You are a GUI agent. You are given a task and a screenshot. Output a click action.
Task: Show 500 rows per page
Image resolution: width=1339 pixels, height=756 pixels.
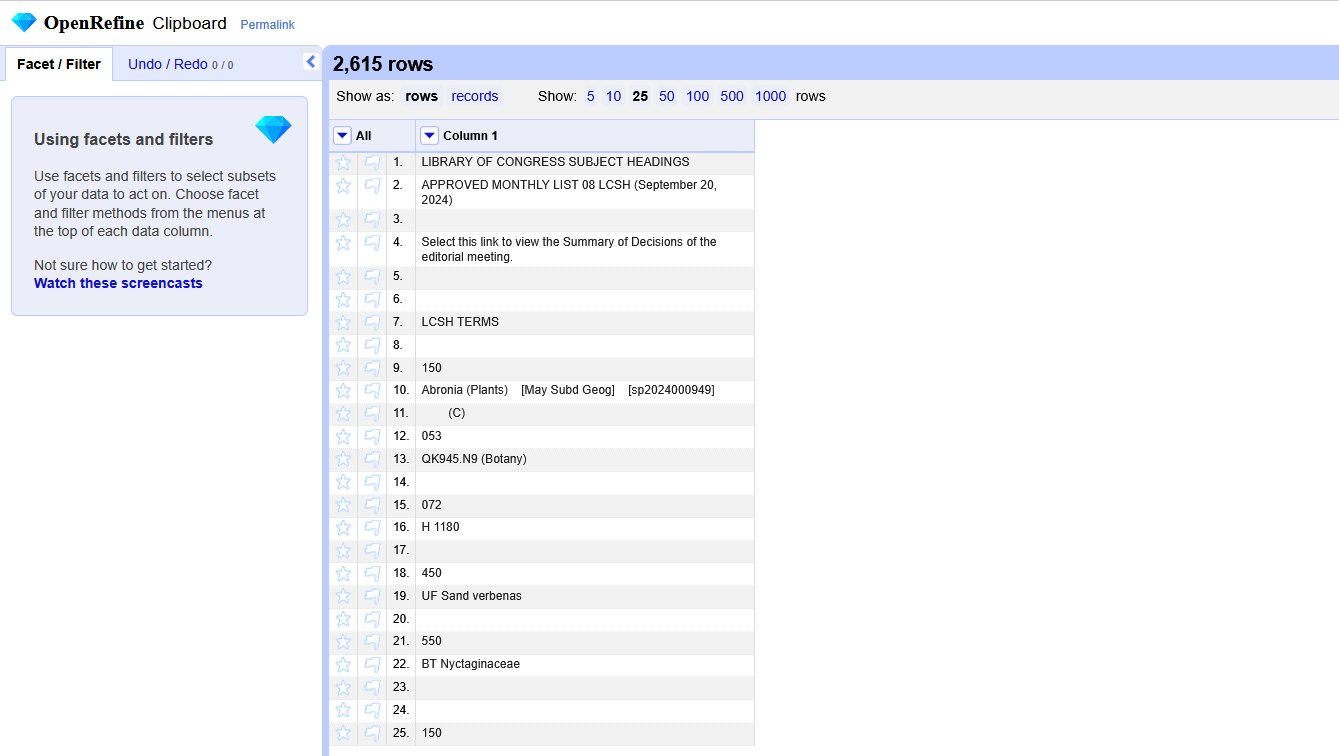click(x=732, y=96)
